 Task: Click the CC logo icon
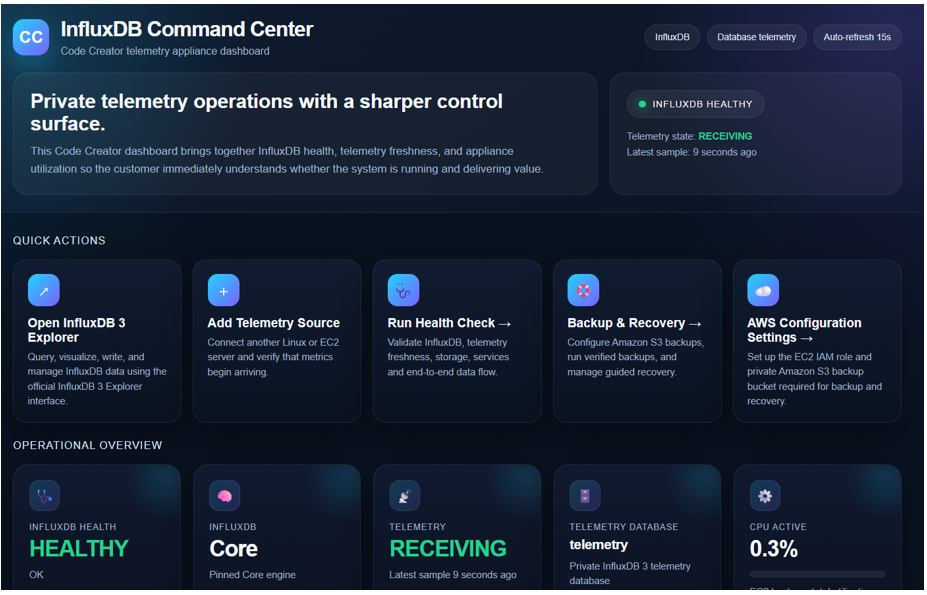31,37
